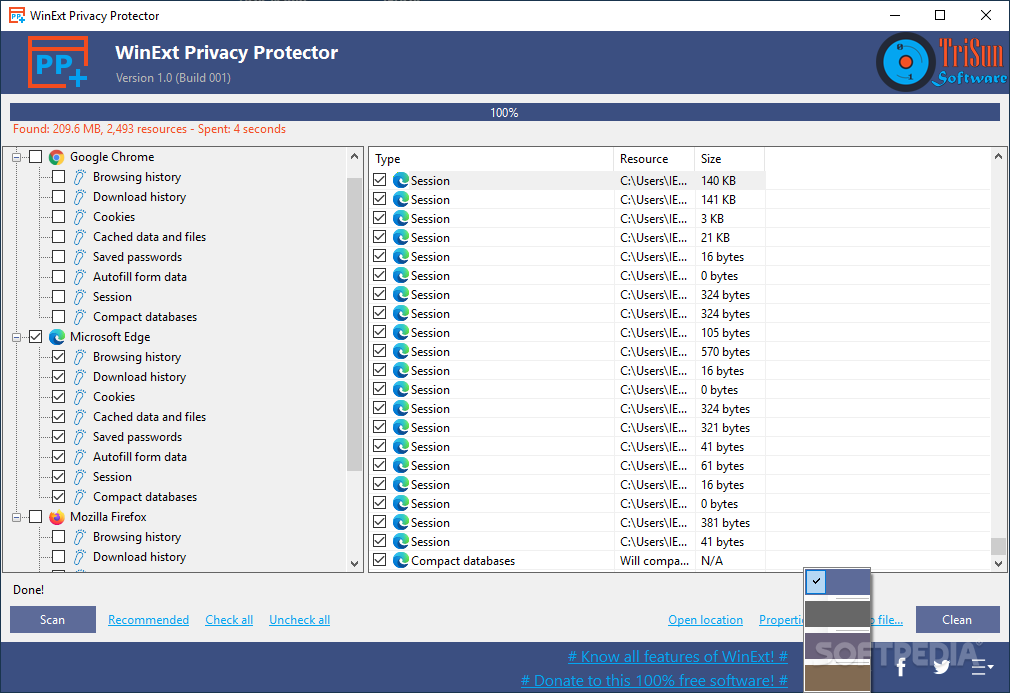Uncheck the 141 KB Session result checkbox
This screenshot has height=693, width=1010.
380,199
